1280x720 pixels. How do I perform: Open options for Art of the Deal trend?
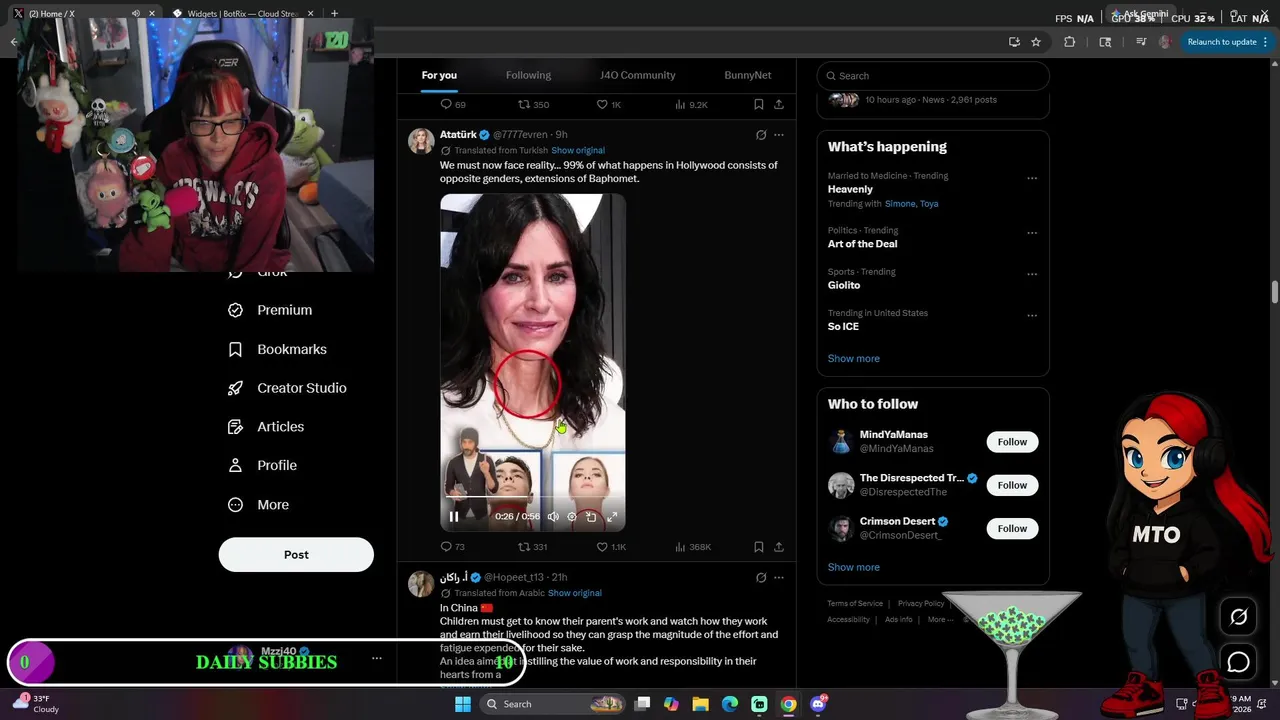(1032, 233)
